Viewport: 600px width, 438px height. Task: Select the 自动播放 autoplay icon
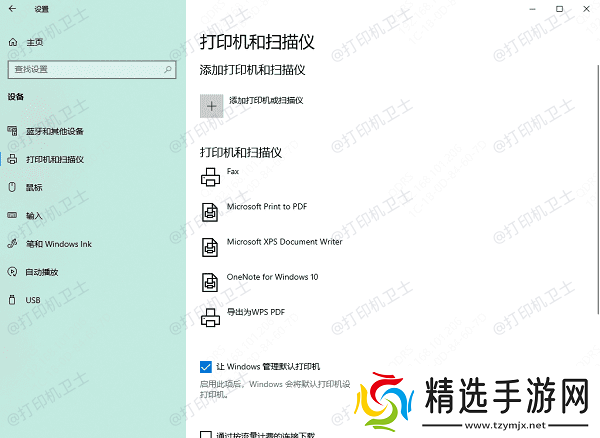(x=12, y=272)
